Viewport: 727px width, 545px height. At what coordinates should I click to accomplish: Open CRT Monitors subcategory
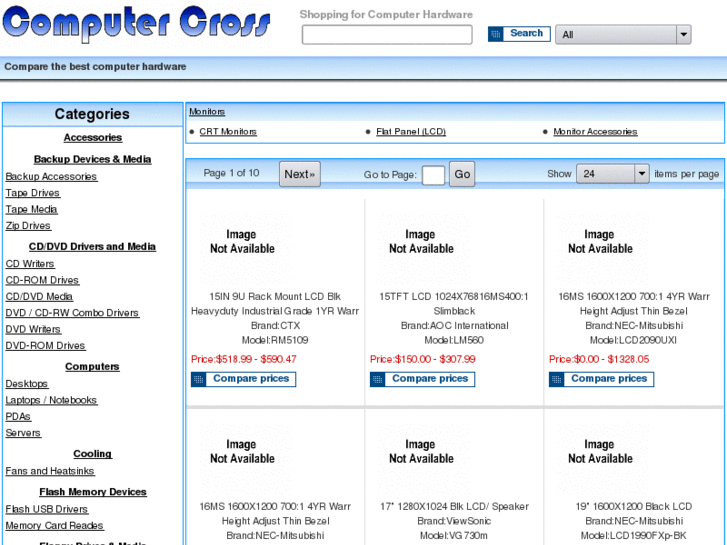pos(228,132)
